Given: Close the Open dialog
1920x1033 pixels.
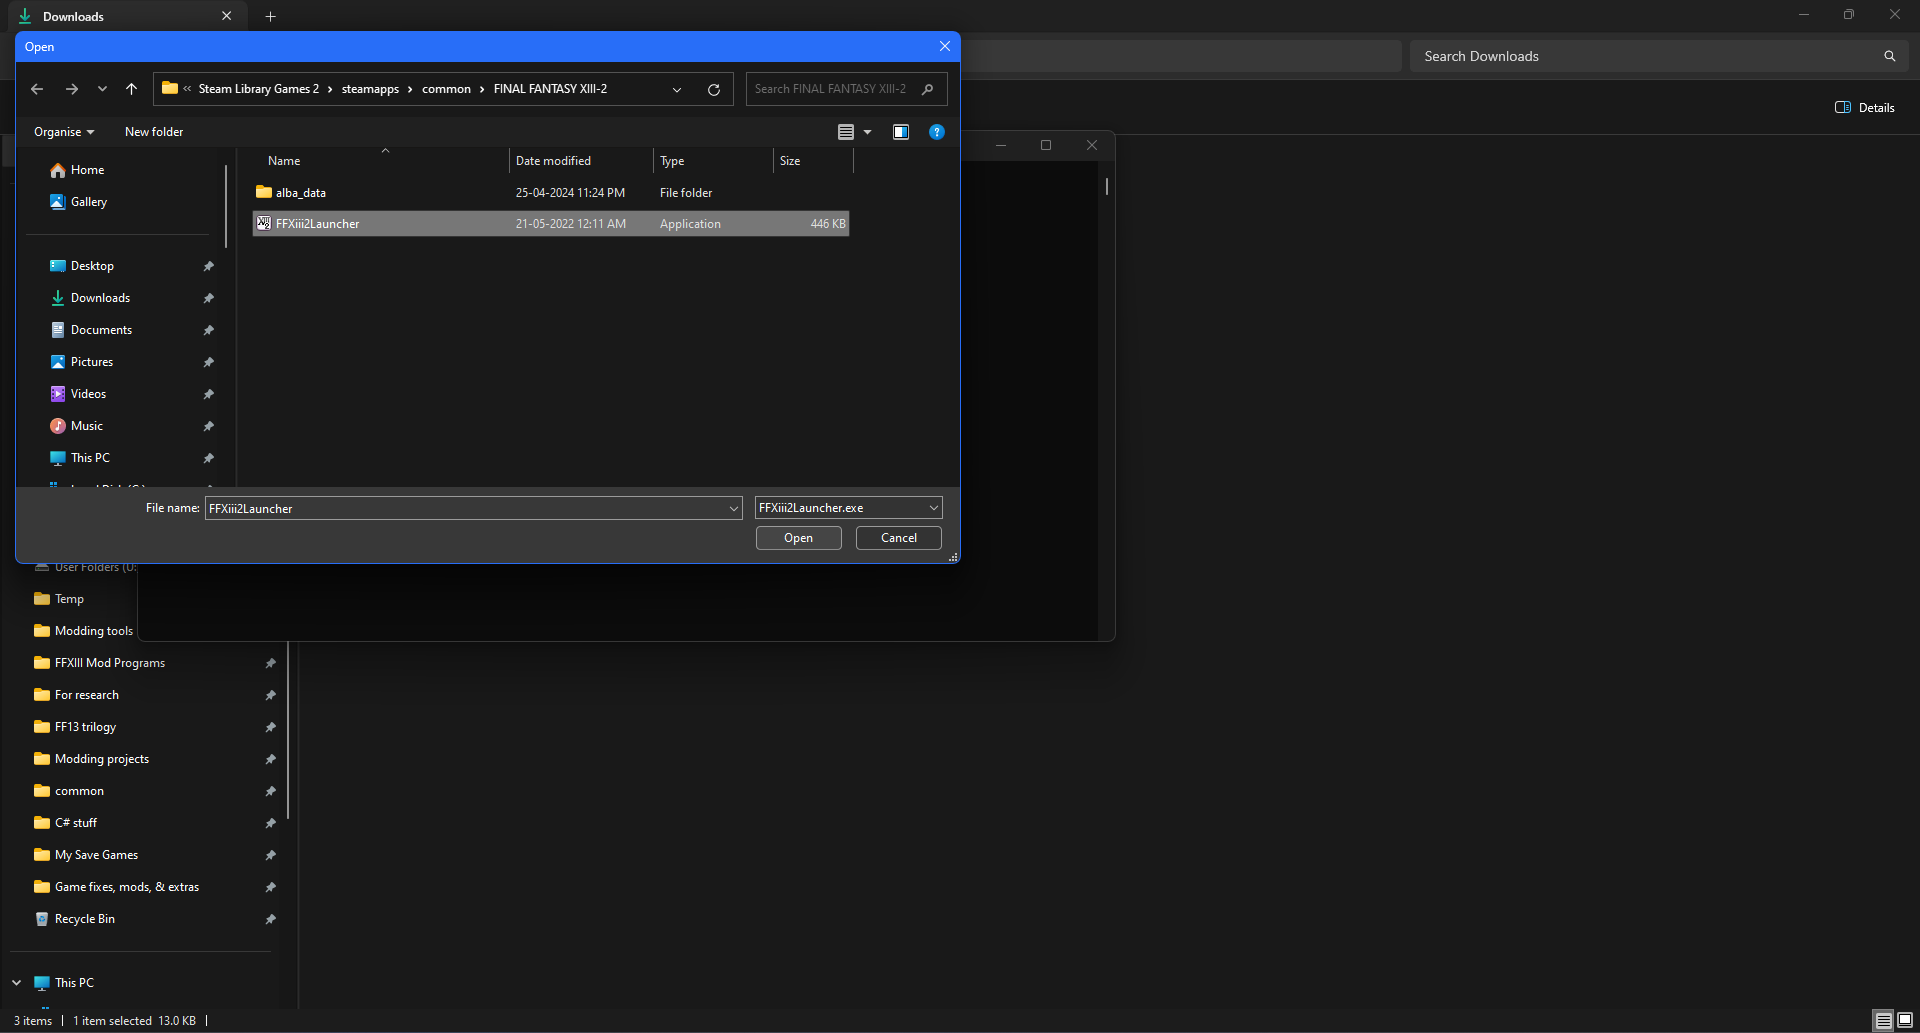Looking at the screenshot, I should (x=945, y=47).
